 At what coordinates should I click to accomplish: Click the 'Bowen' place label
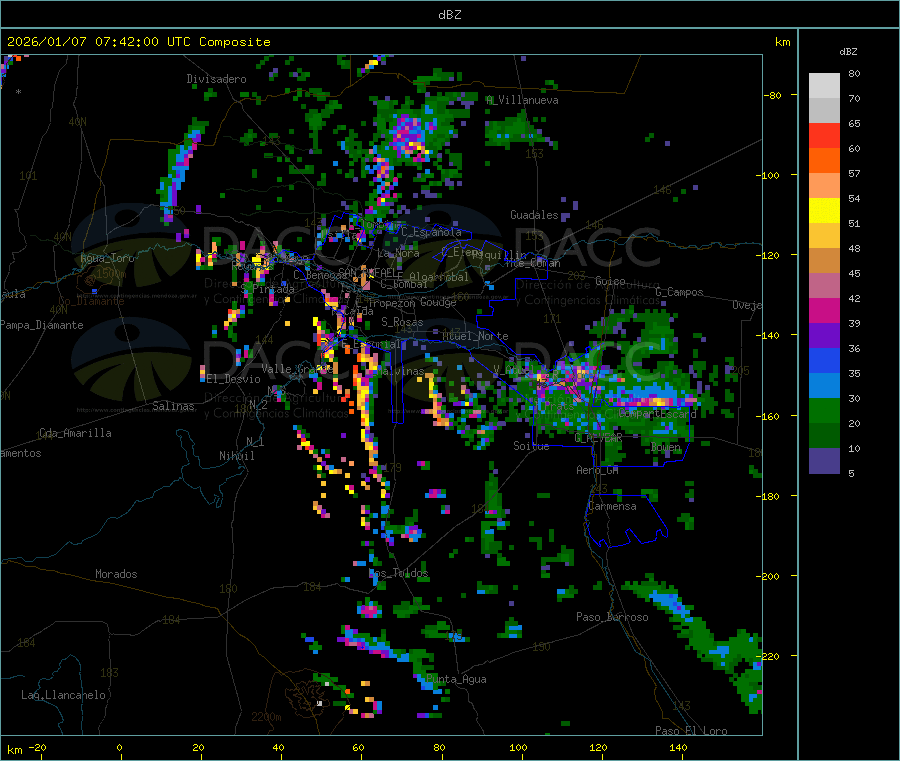tap(666, 446)
